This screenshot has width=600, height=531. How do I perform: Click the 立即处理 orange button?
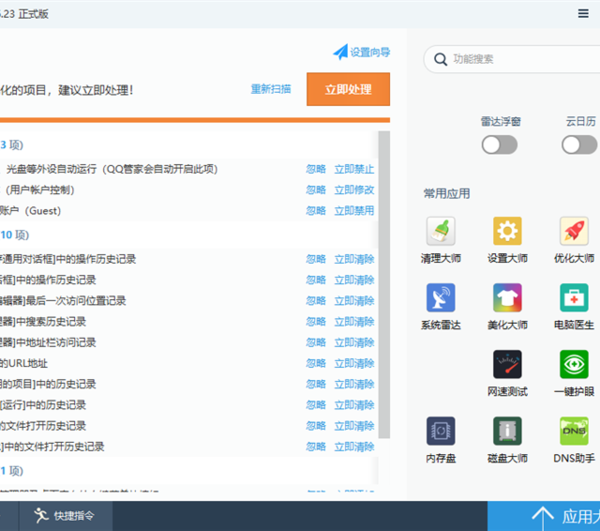click(x=348, y=90)
